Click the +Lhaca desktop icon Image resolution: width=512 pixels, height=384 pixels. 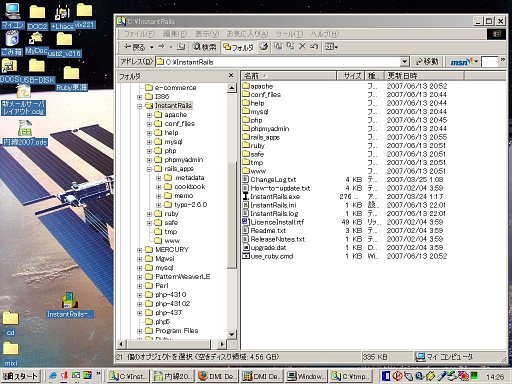[63, 17]
